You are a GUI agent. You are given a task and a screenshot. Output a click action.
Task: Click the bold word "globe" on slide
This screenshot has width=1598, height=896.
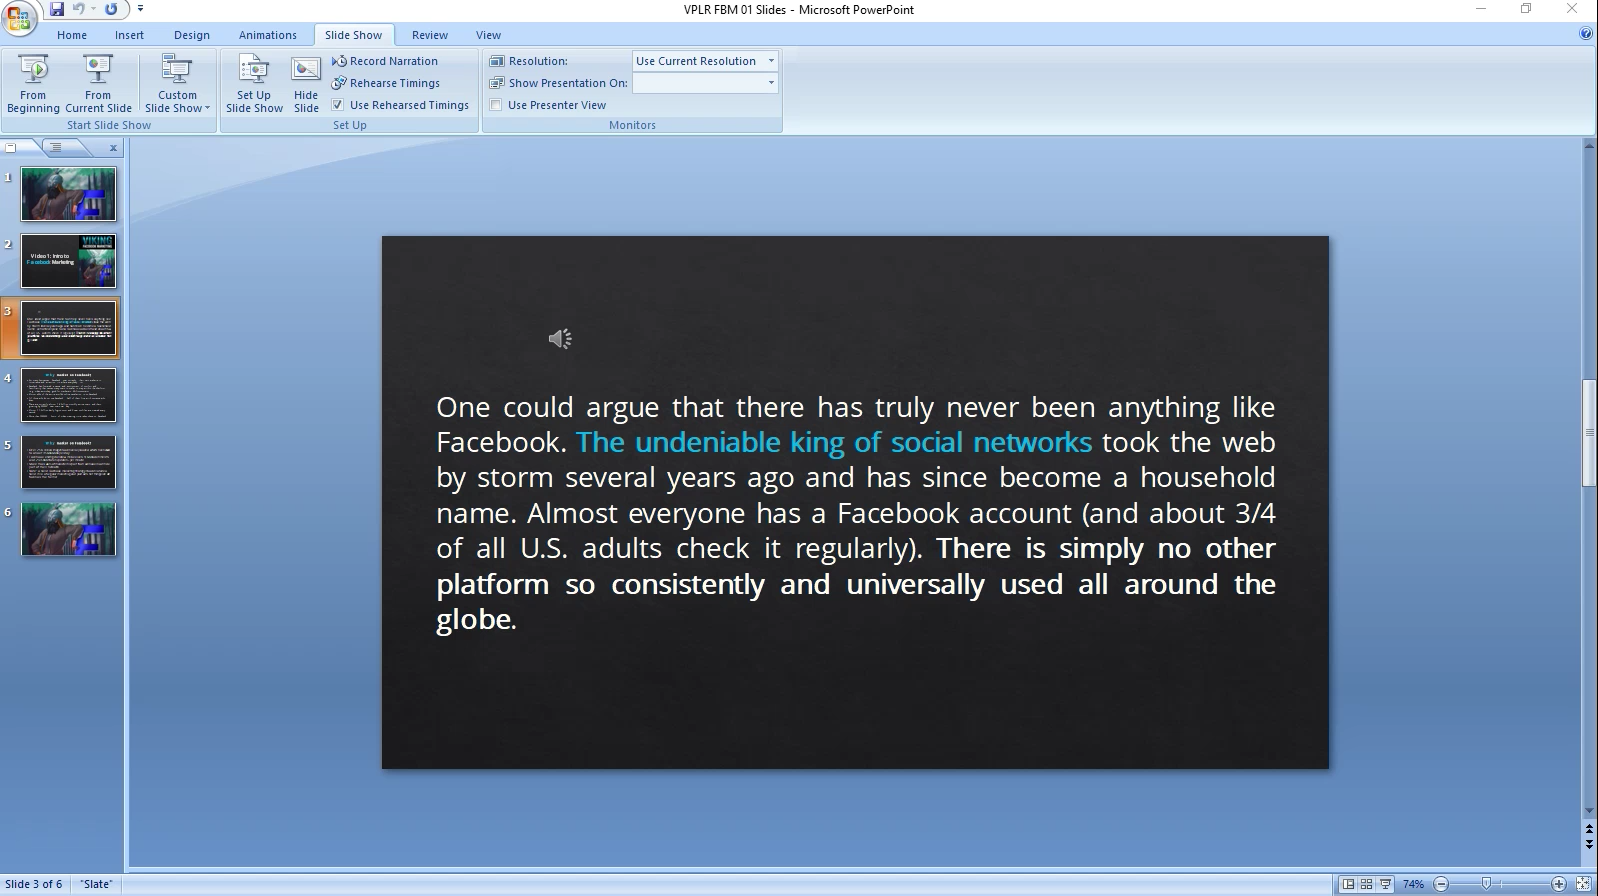[x=473, y=619]
